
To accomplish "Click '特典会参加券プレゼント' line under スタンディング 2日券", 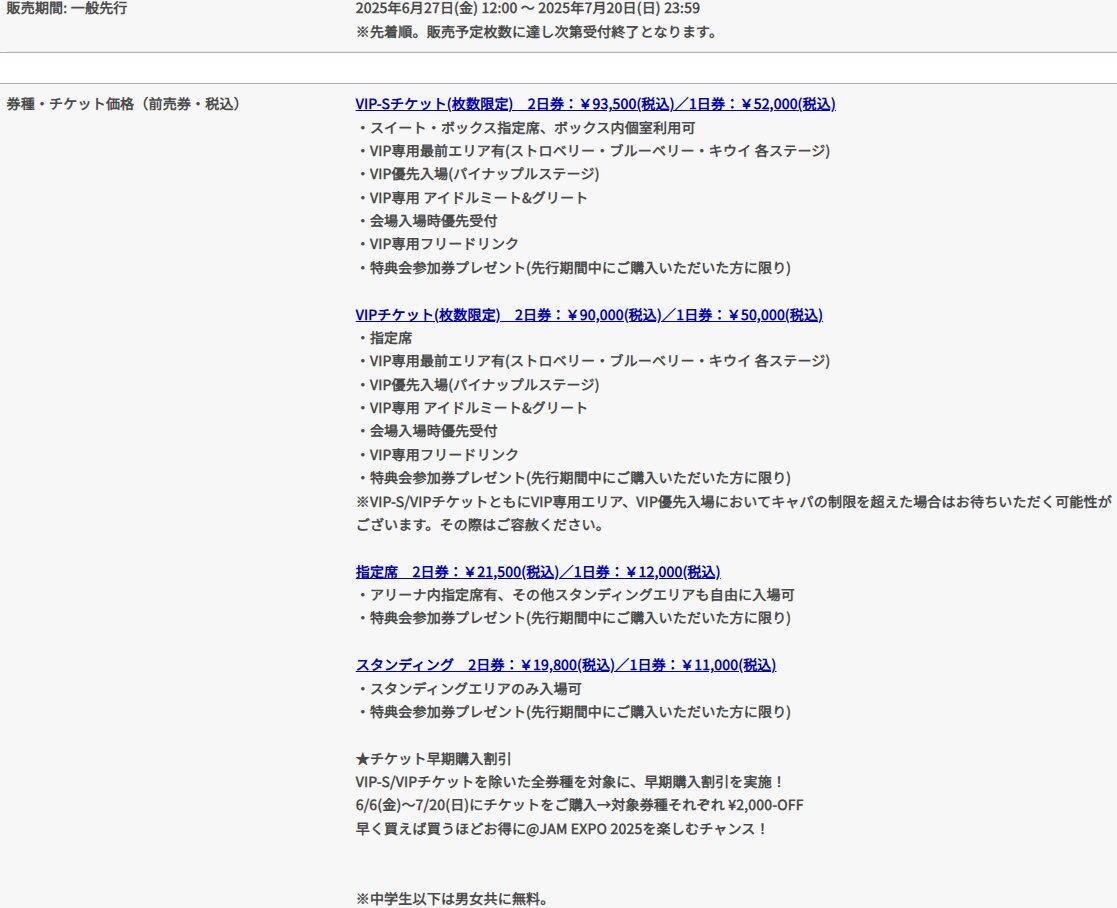I will (573, 711).
